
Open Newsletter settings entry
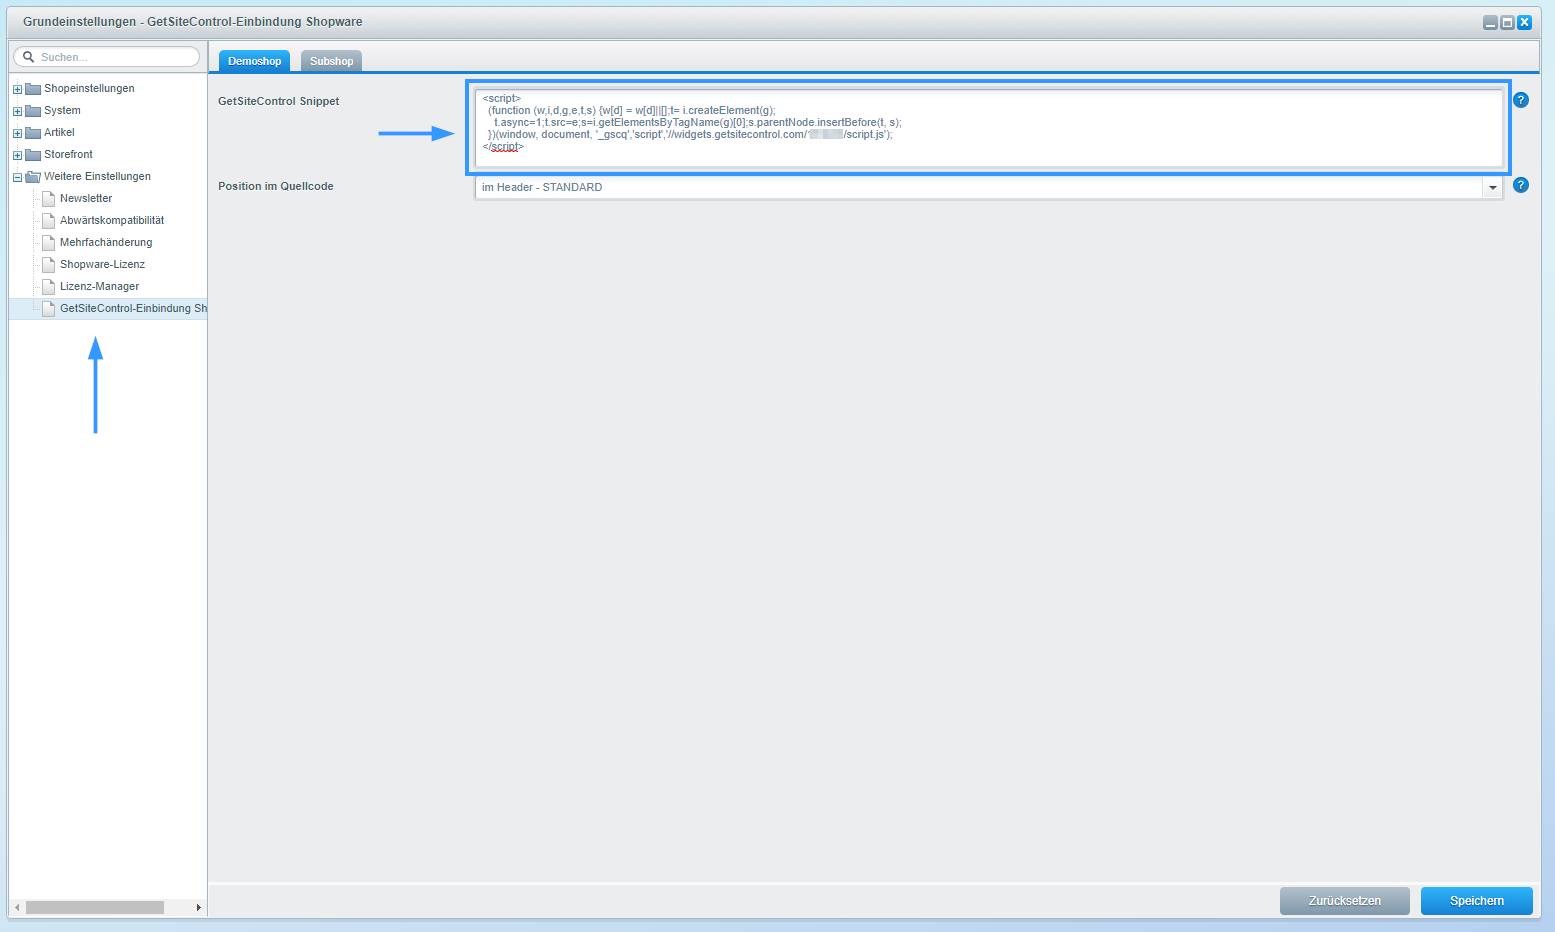click(x=86, y=198)
